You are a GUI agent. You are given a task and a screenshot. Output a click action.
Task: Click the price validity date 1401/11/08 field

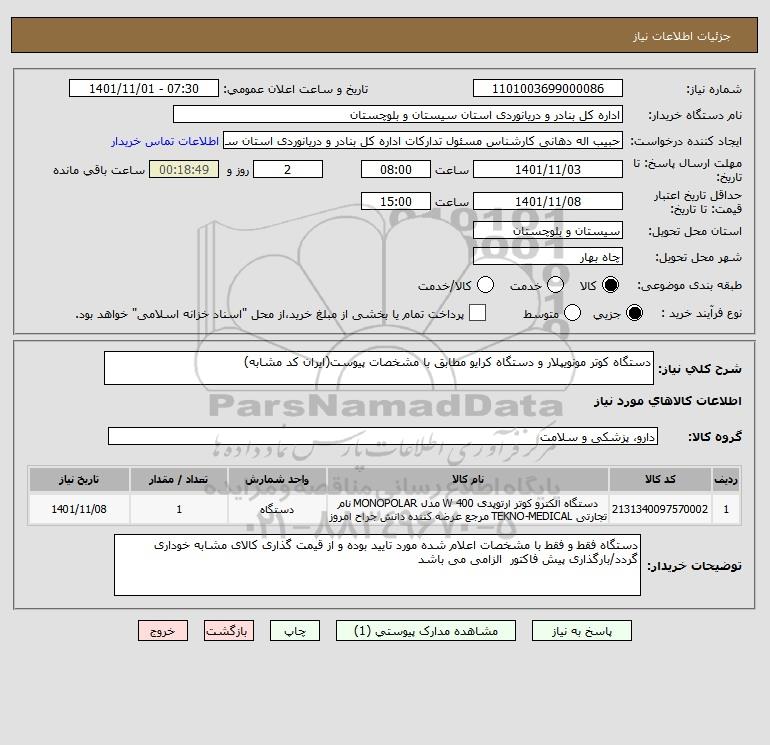point(548,201)
